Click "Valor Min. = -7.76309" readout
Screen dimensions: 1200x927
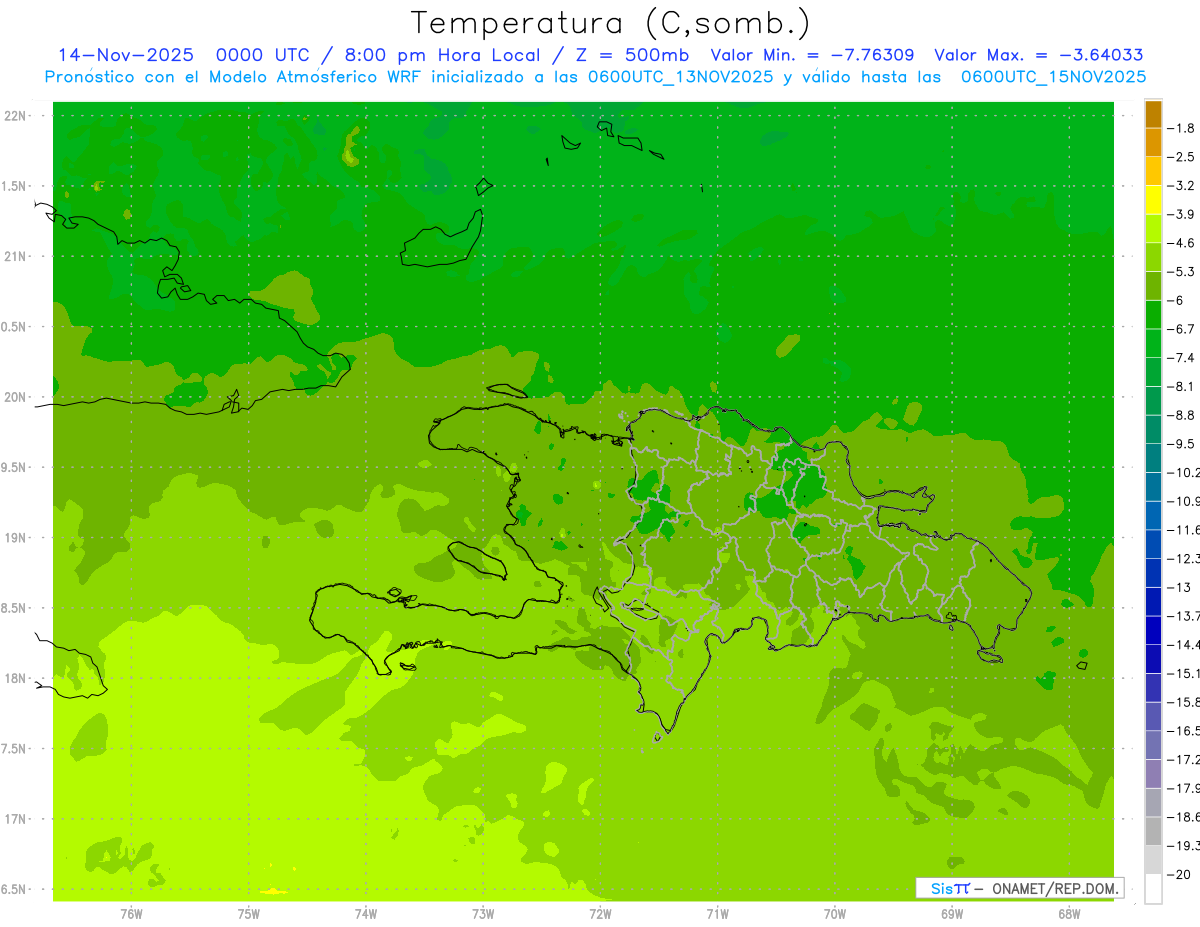click(x=812, y=56)
